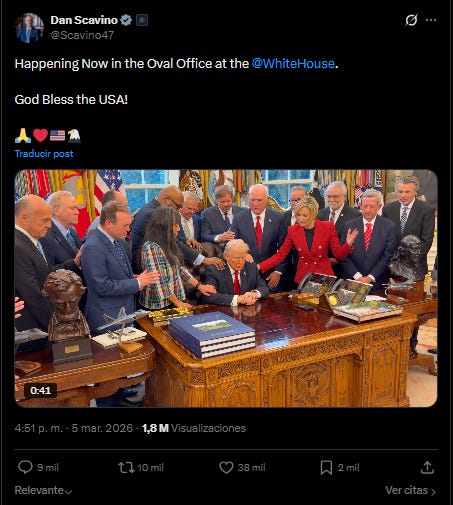The height and width of the screenshot is (505, 453).
Task: Click the 0:41 video duration badge
Action: point(40,390)
